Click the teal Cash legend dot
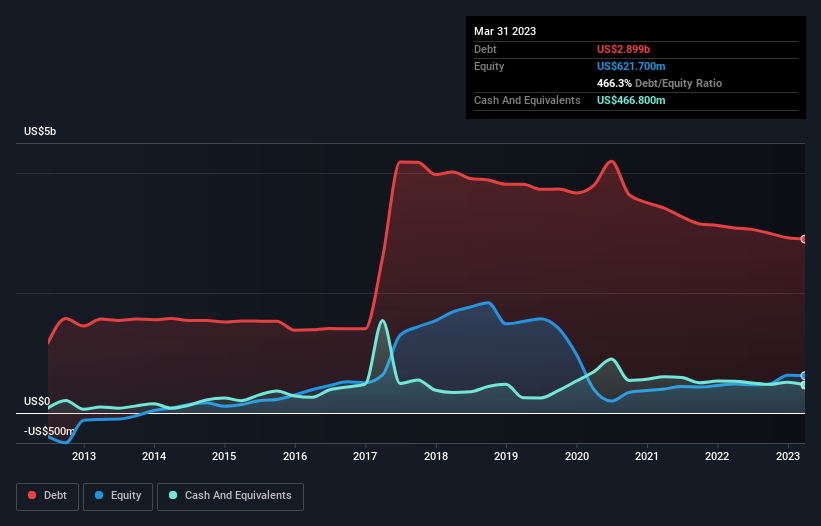 click(x=173, y=495)
